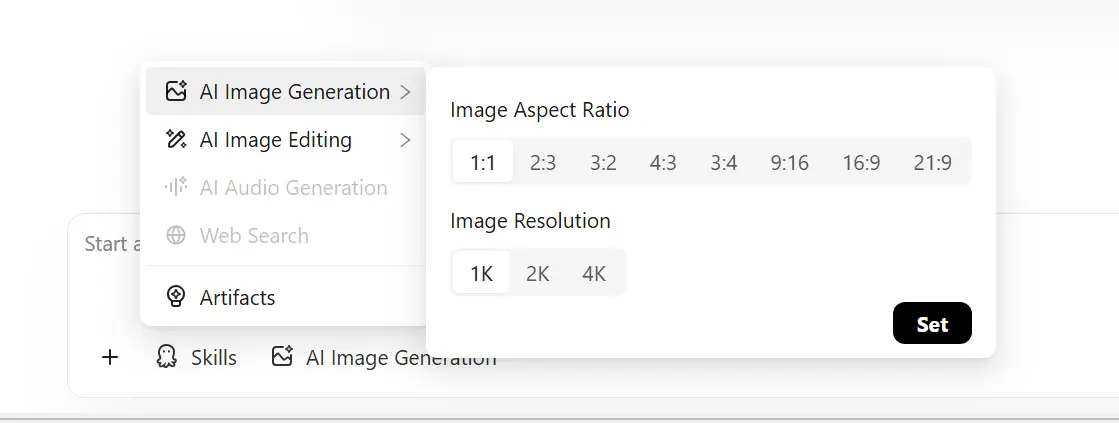
Task: Click the Skills label in the toolbar
Action: point(214,357)
